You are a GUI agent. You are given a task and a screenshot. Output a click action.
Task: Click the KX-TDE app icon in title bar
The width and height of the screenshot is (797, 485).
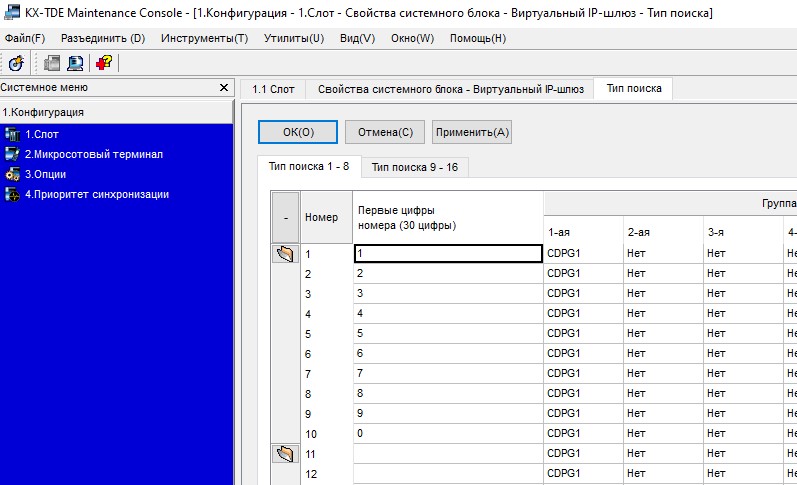tap(12, 12)
